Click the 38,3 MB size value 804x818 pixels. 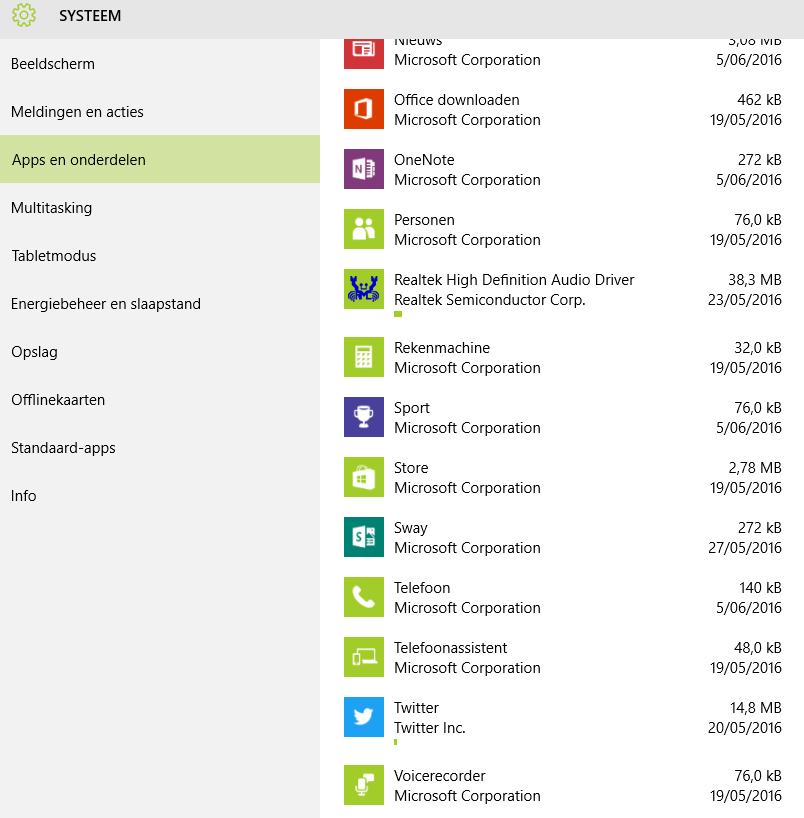(755, 280)
